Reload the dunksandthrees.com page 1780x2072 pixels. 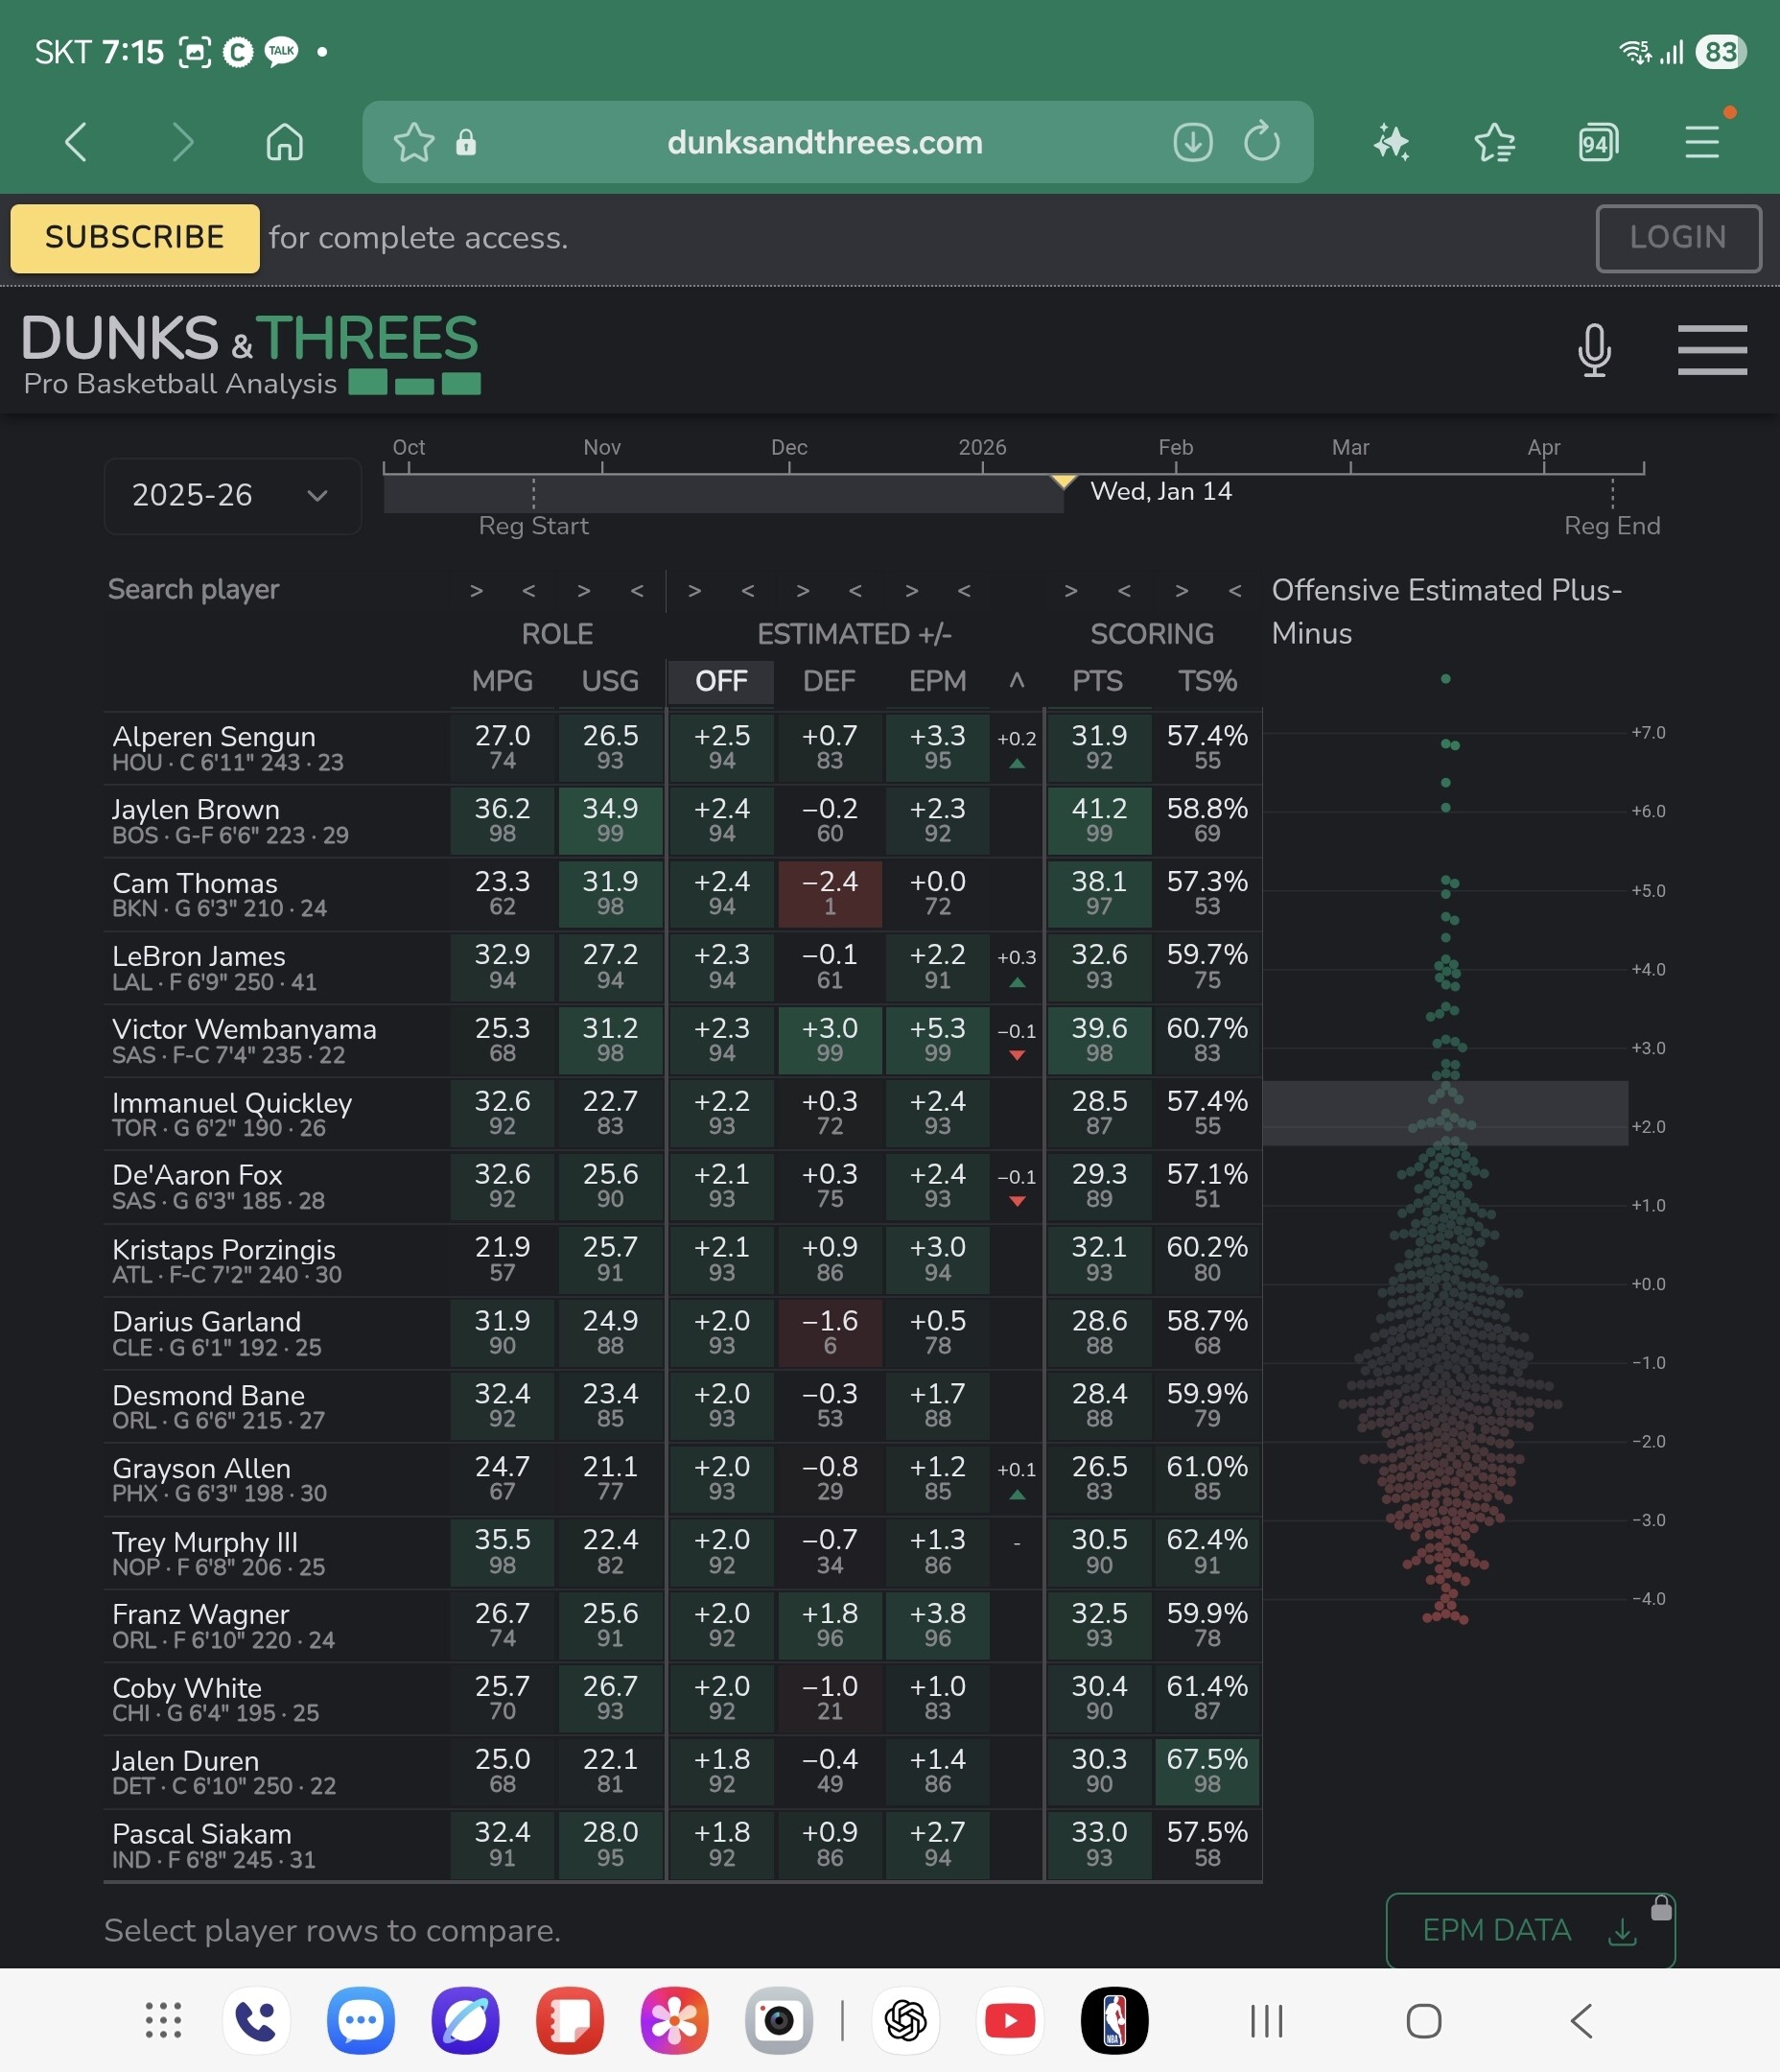1262,142
